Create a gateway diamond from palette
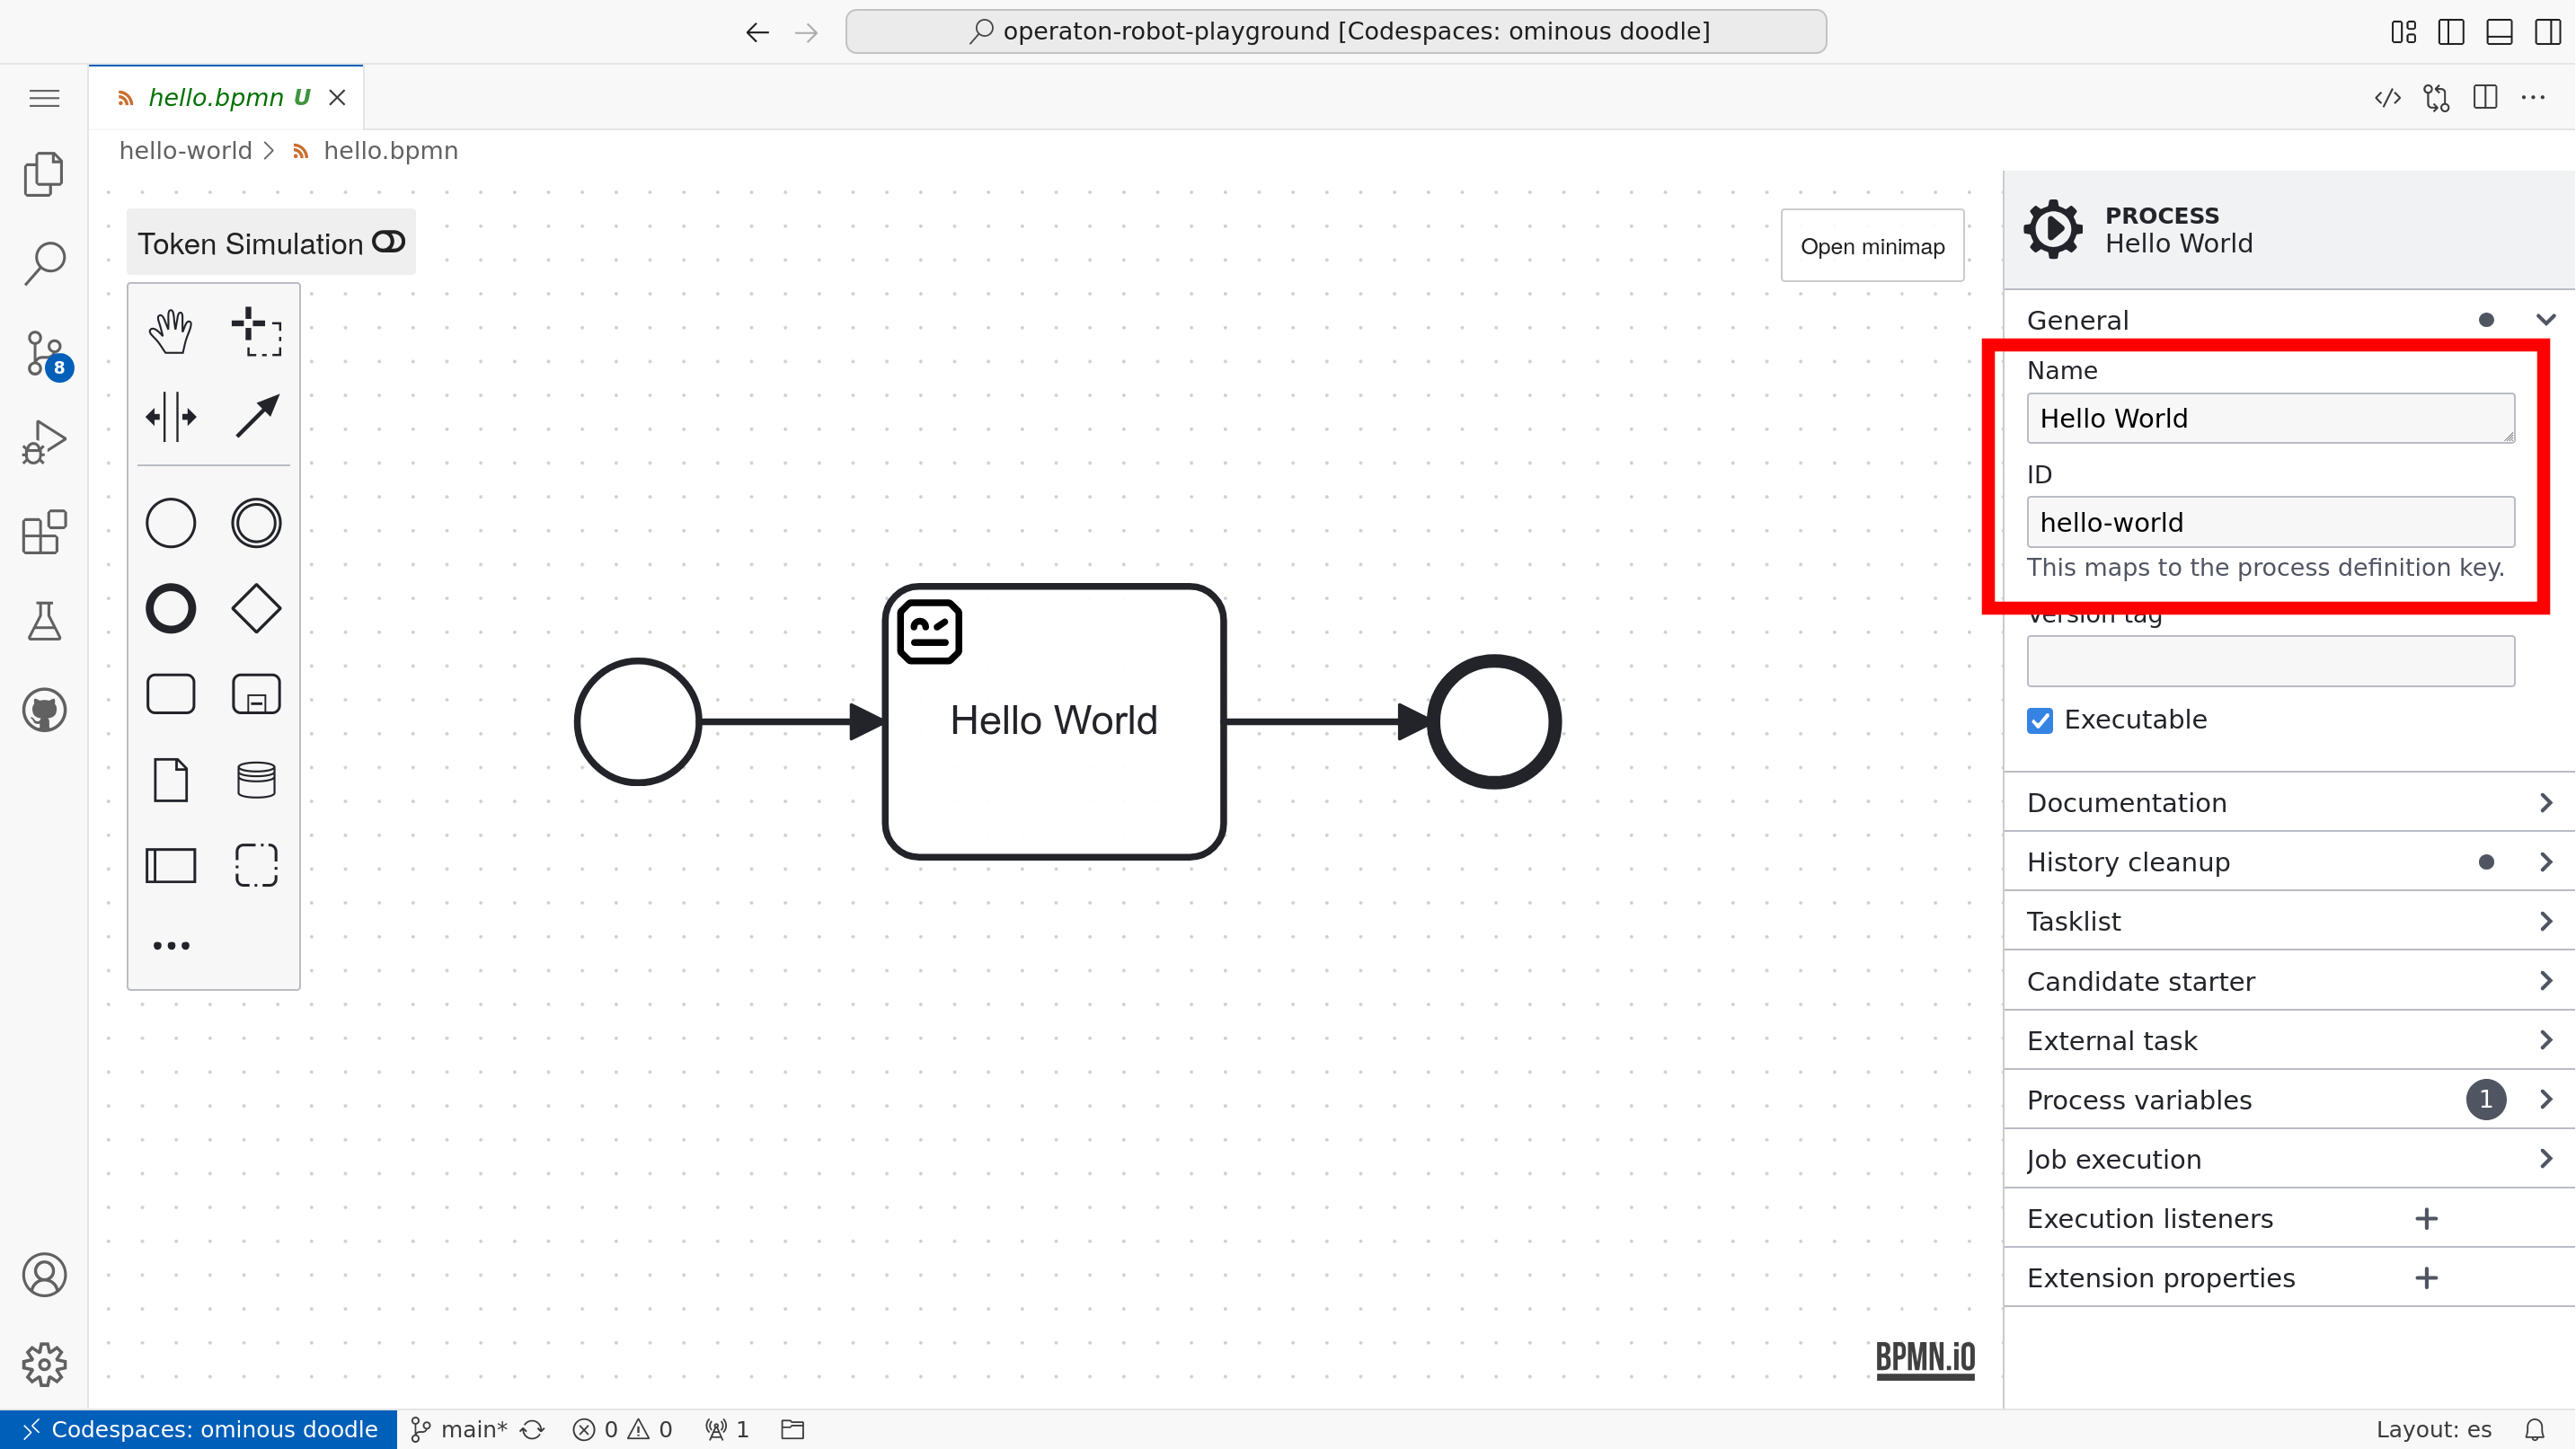This screenshot has width=2576, height=1449. coord(256,609)
